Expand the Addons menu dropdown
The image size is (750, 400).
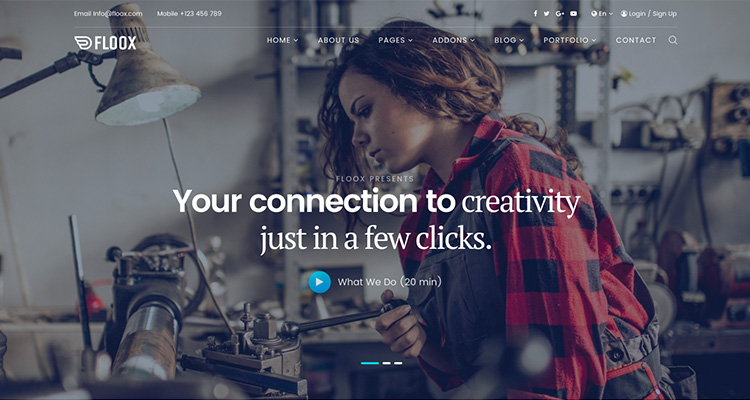[x=453, y=40]
